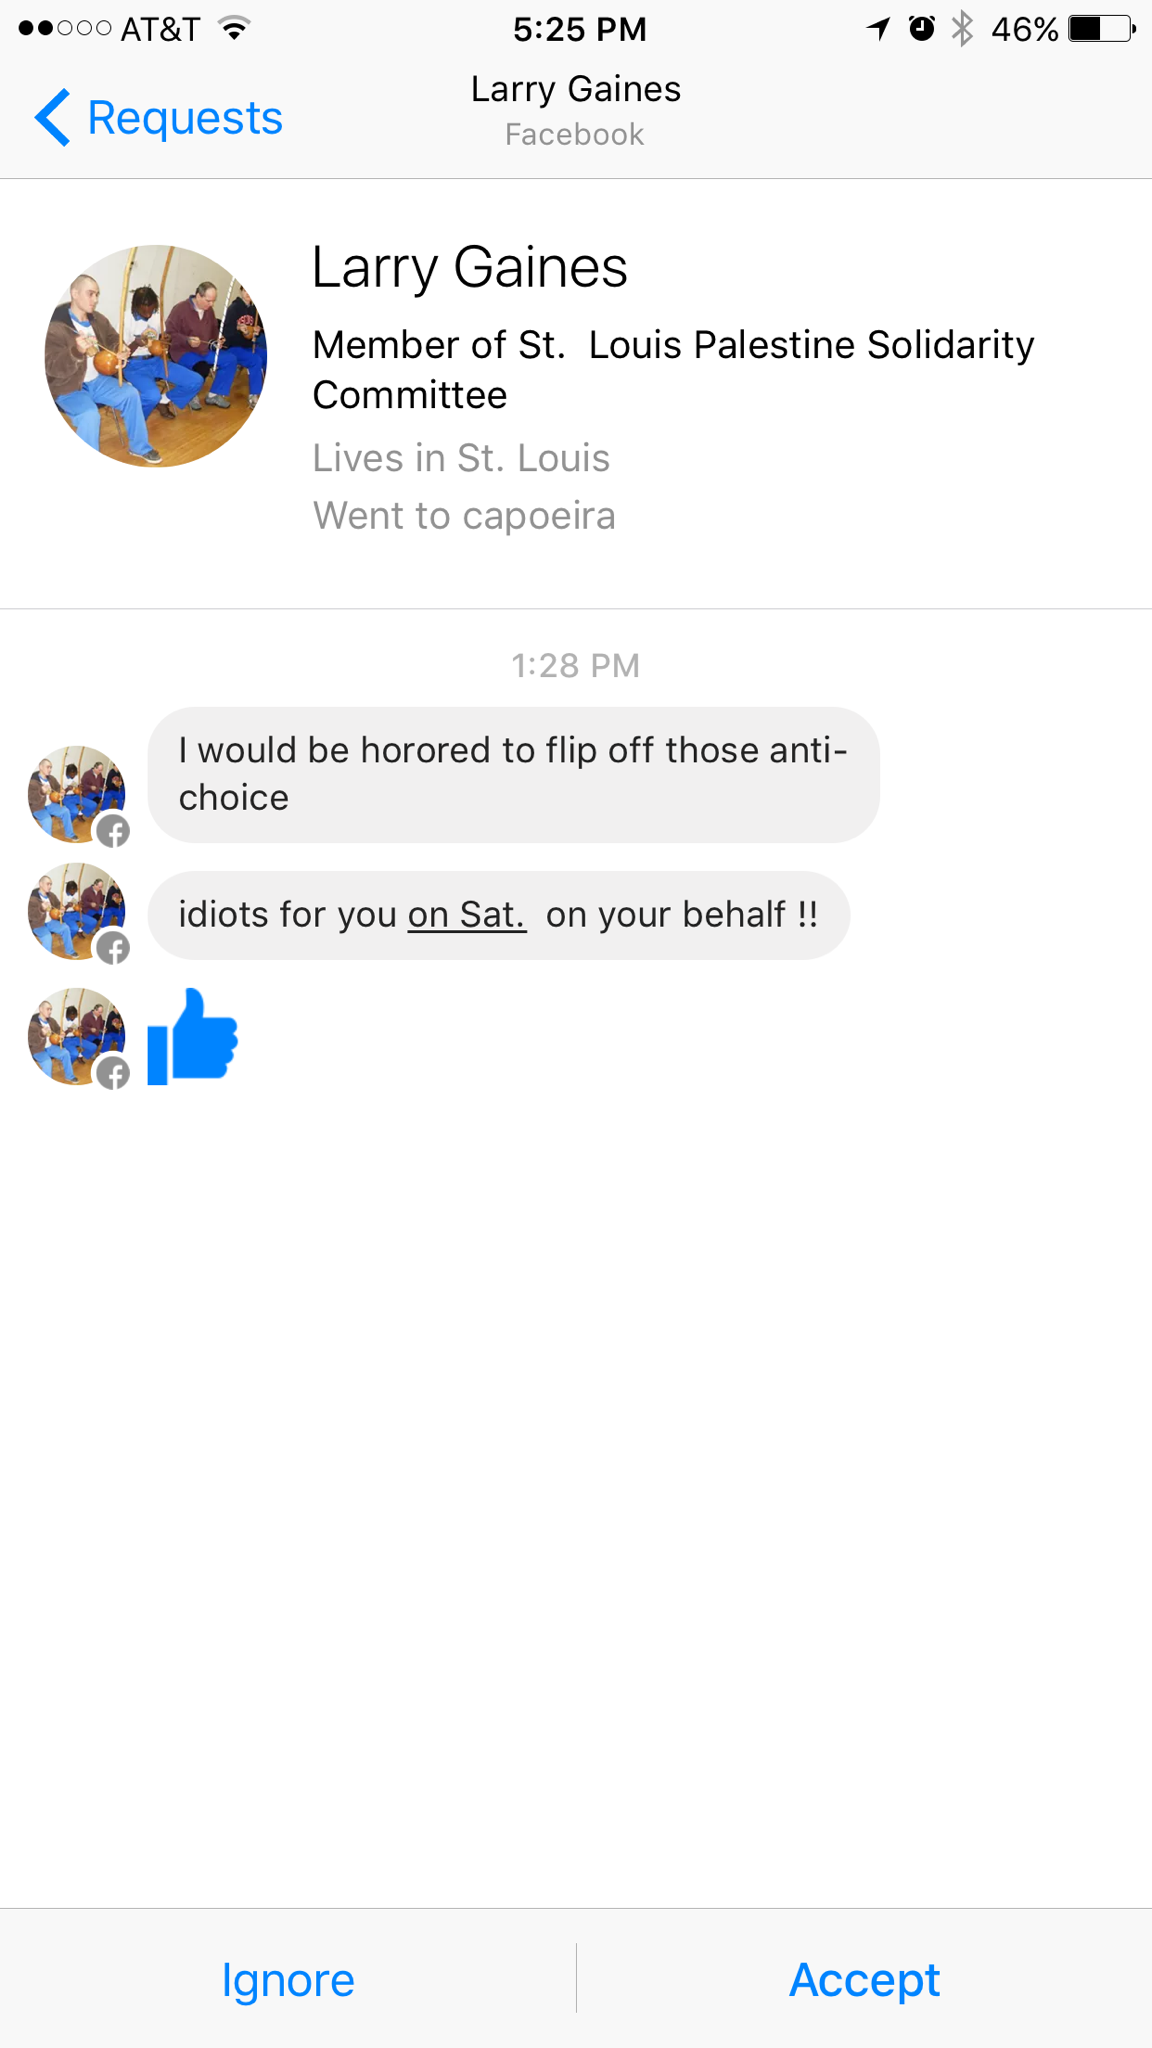Tap Facebook badge on first message avatar

113,830
